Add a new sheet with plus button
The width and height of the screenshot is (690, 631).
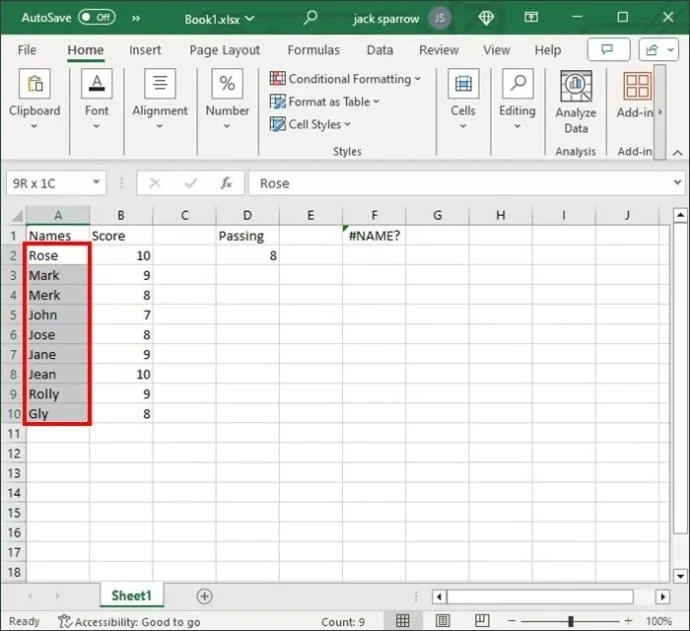click(x=204, y=596)
